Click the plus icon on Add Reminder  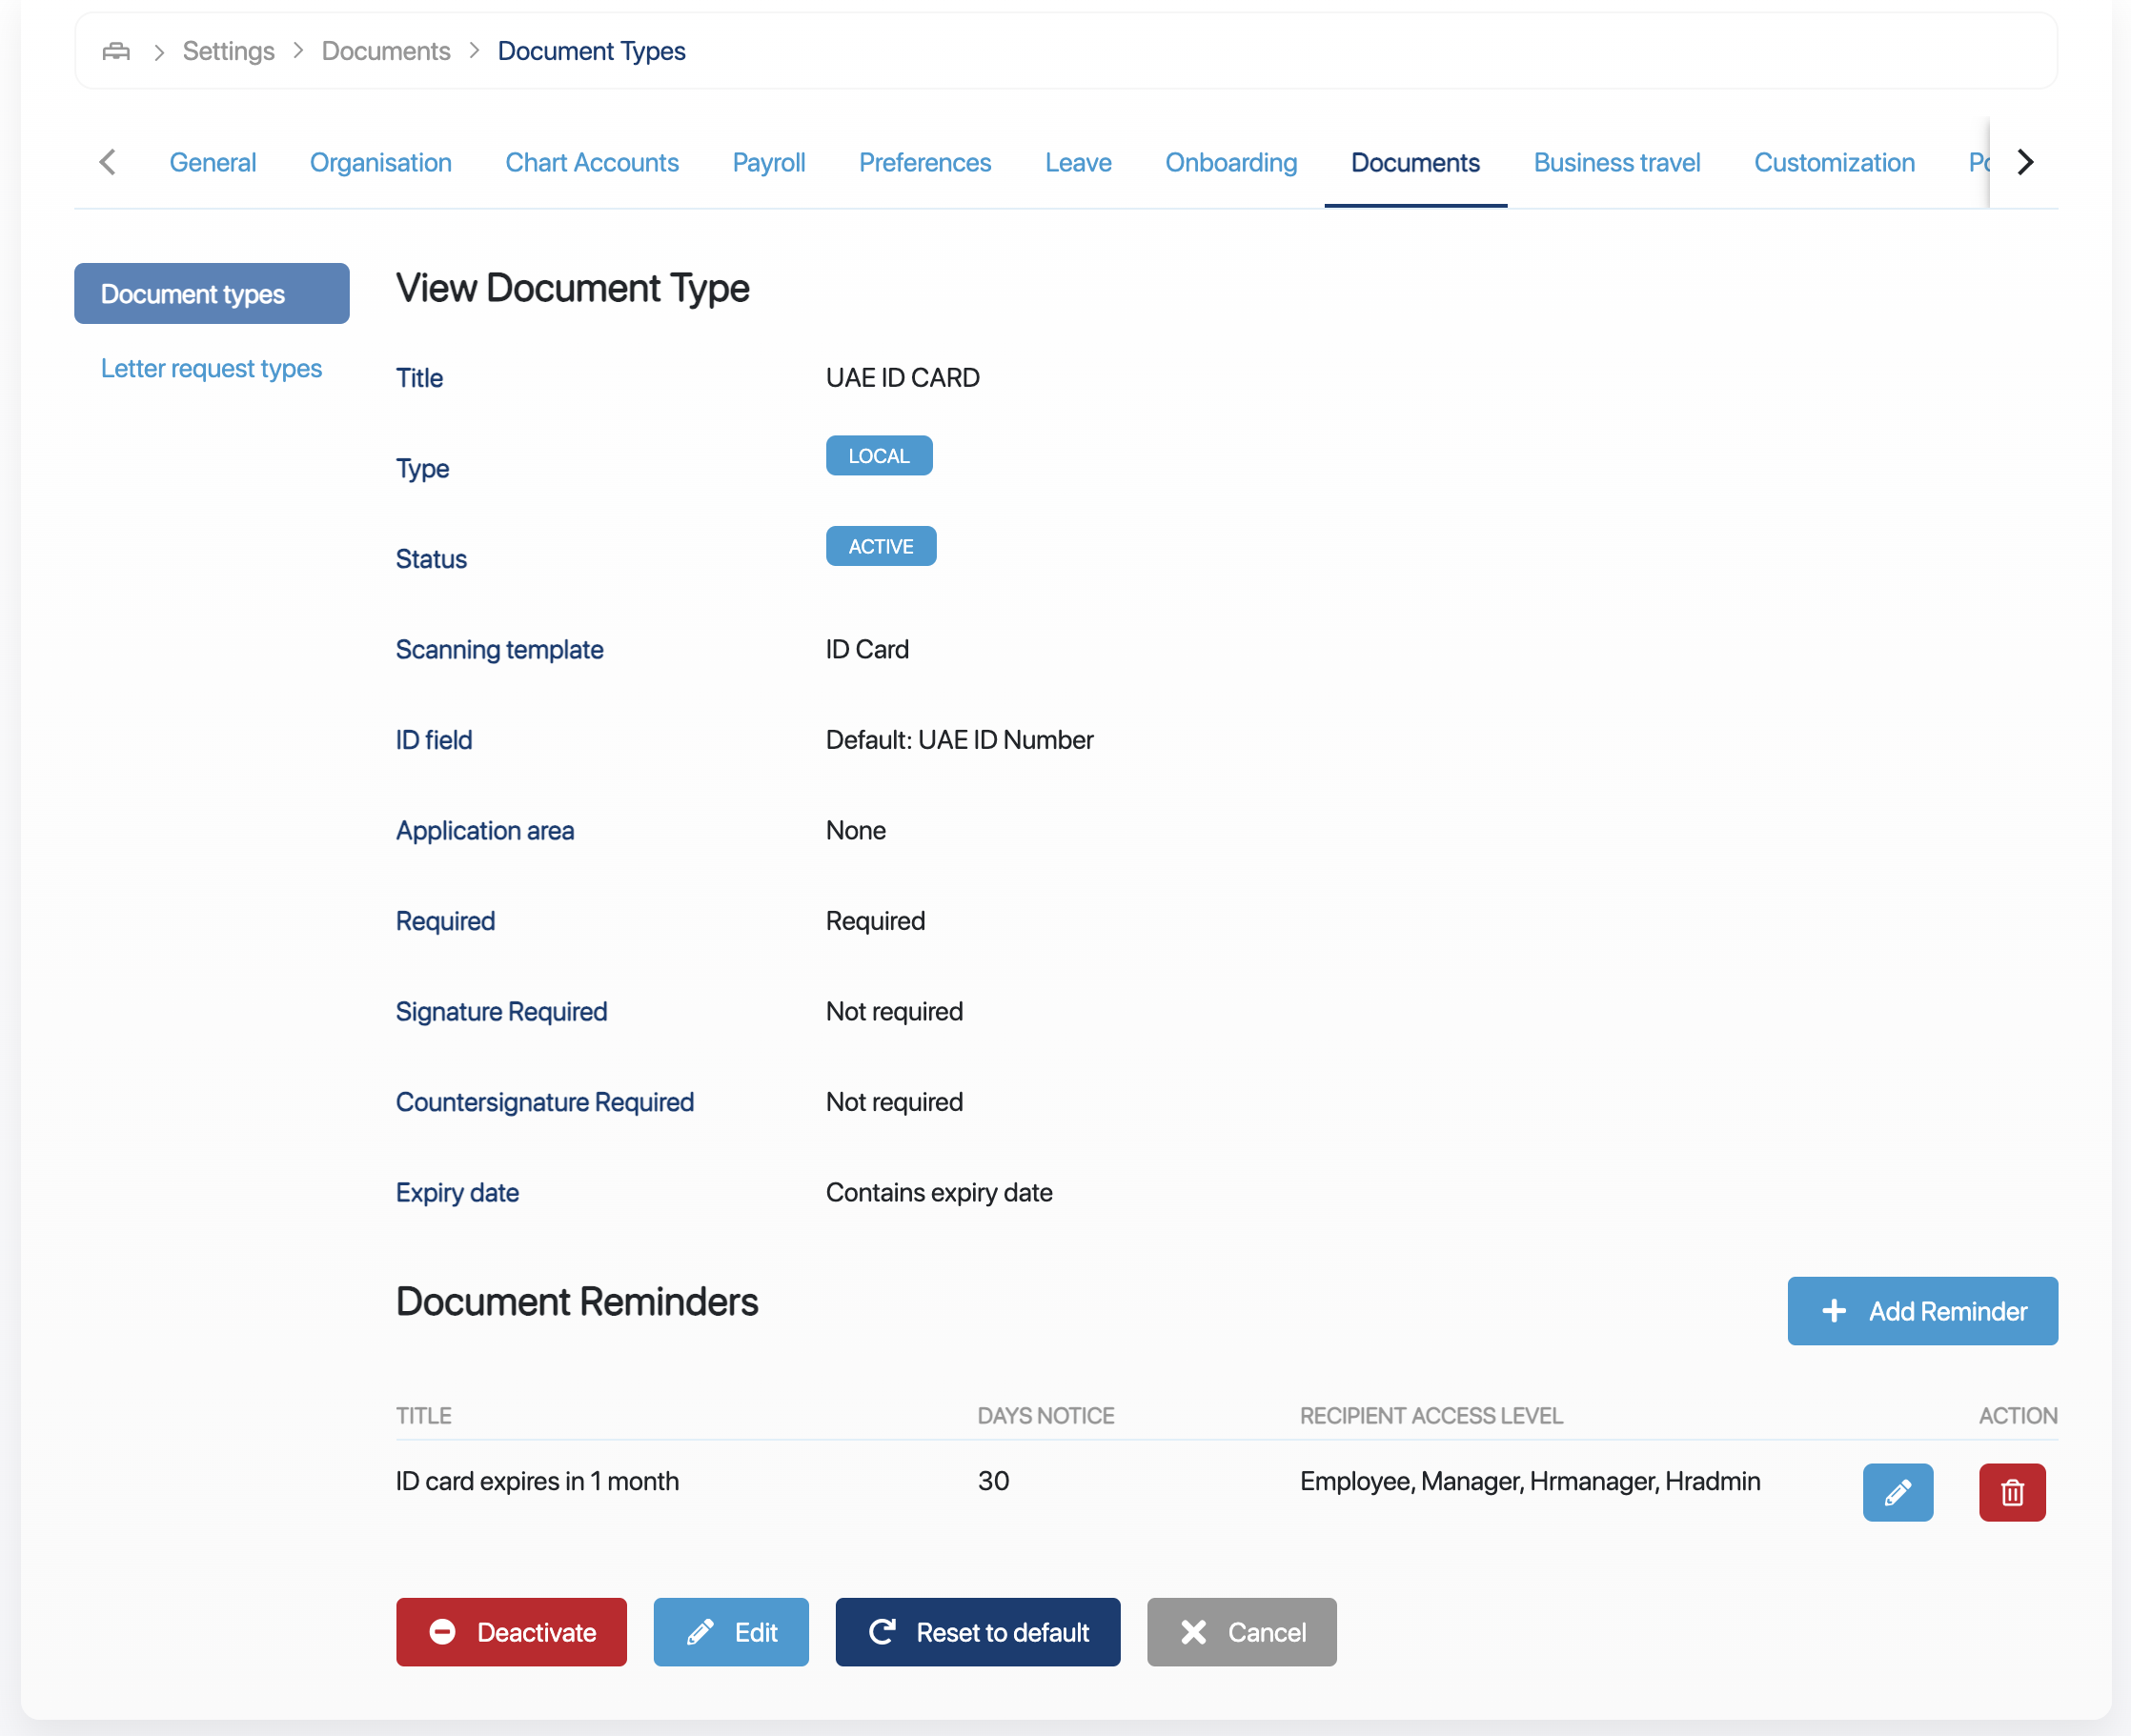(x=1833, y=1311)
